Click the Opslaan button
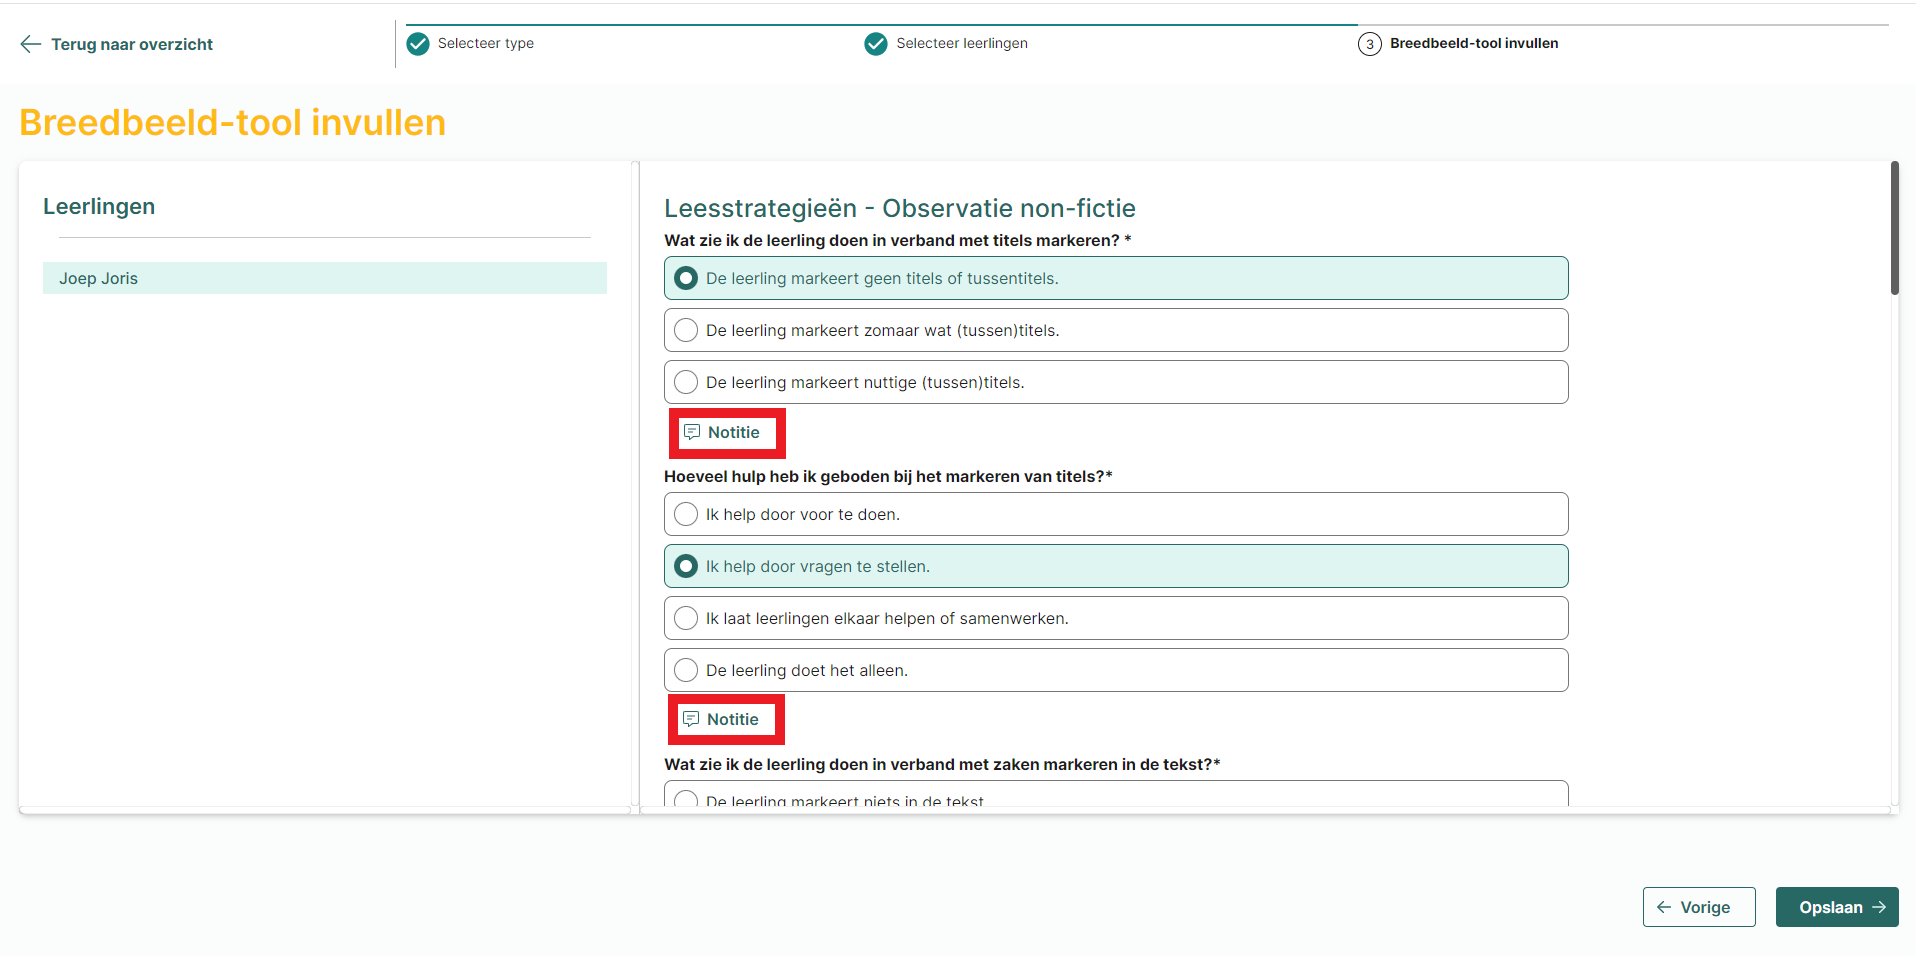This screenshot has height=956, width=1916. click(x=1836, y=907)
